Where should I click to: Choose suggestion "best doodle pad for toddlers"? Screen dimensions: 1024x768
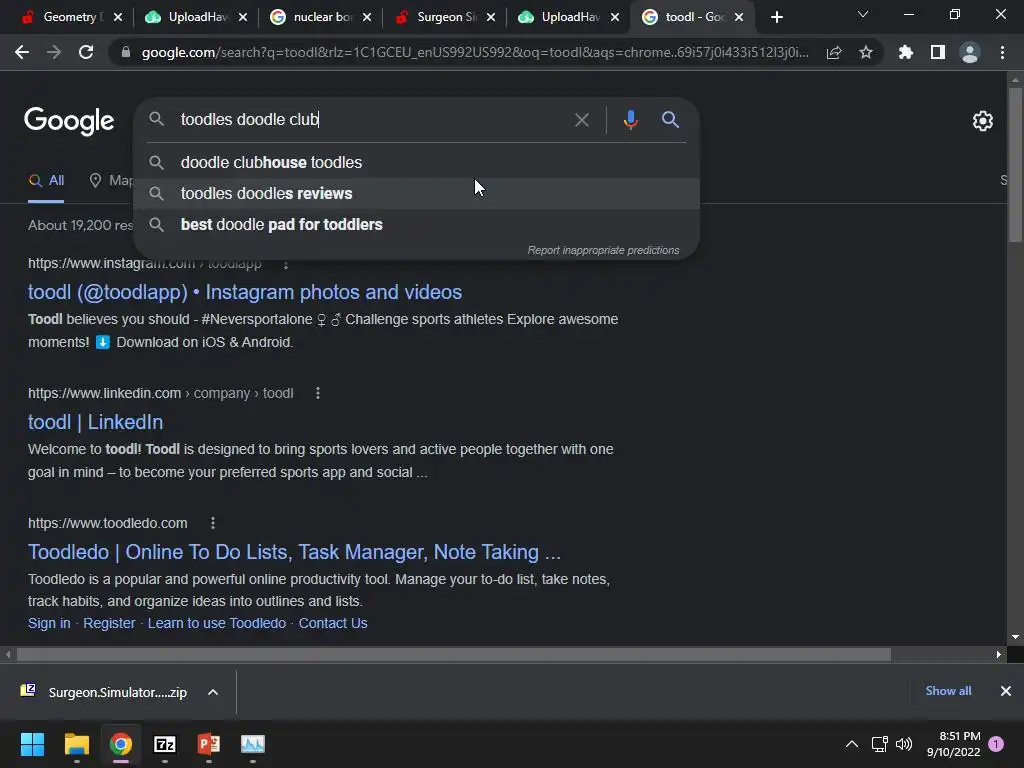pyautogui.click(x=417, y=225)
